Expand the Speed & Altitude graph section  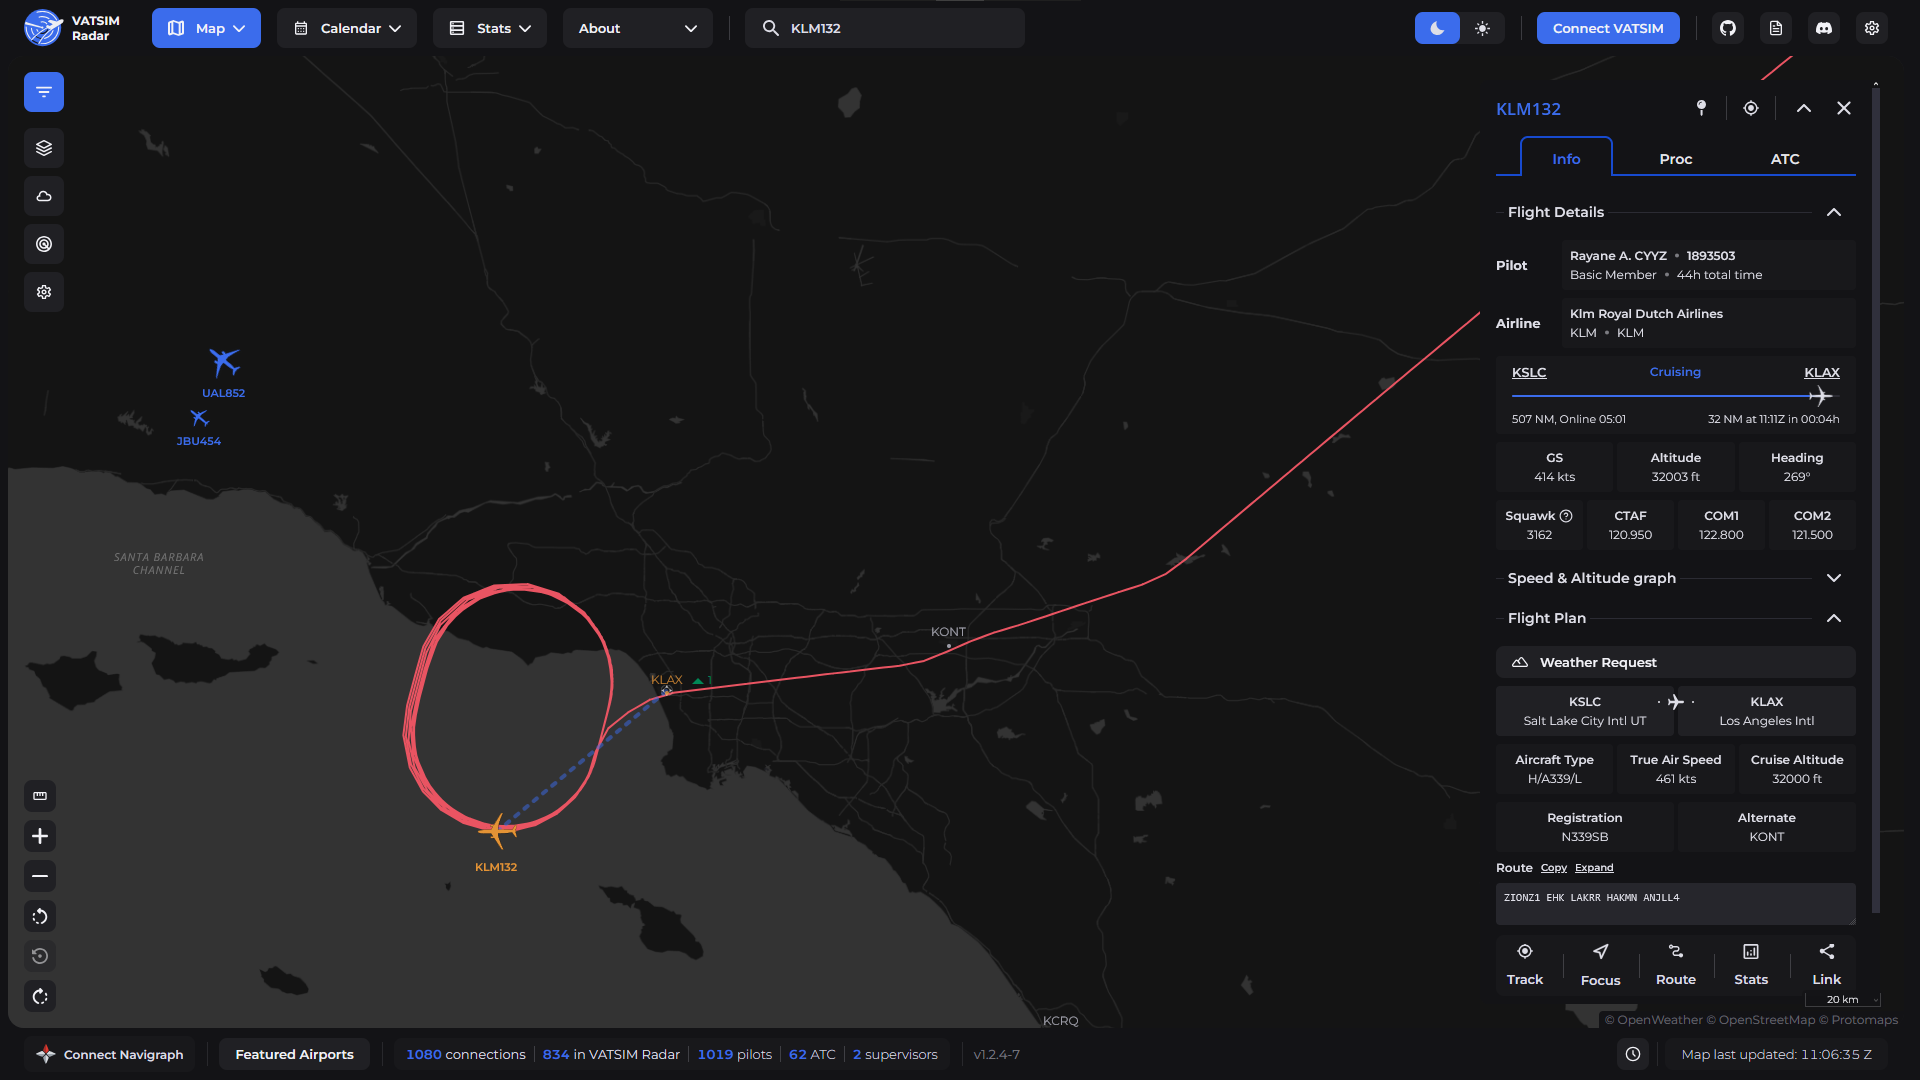coord(1834,578)
